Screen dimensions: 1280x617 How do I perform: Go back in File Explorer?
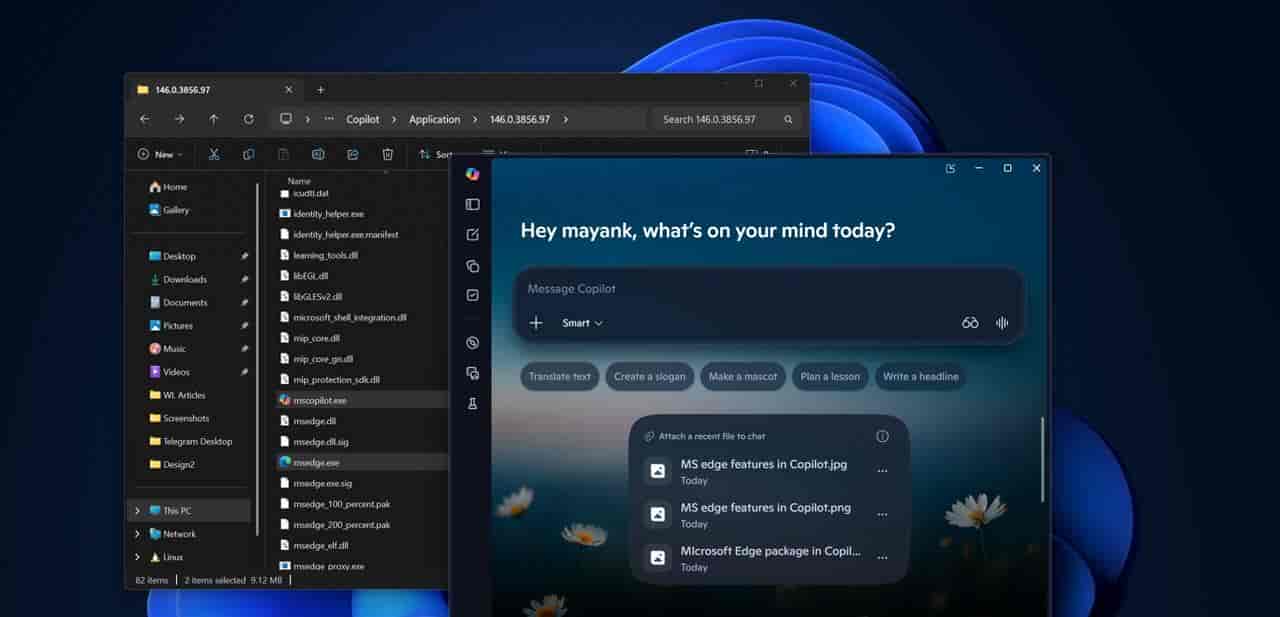145,119
